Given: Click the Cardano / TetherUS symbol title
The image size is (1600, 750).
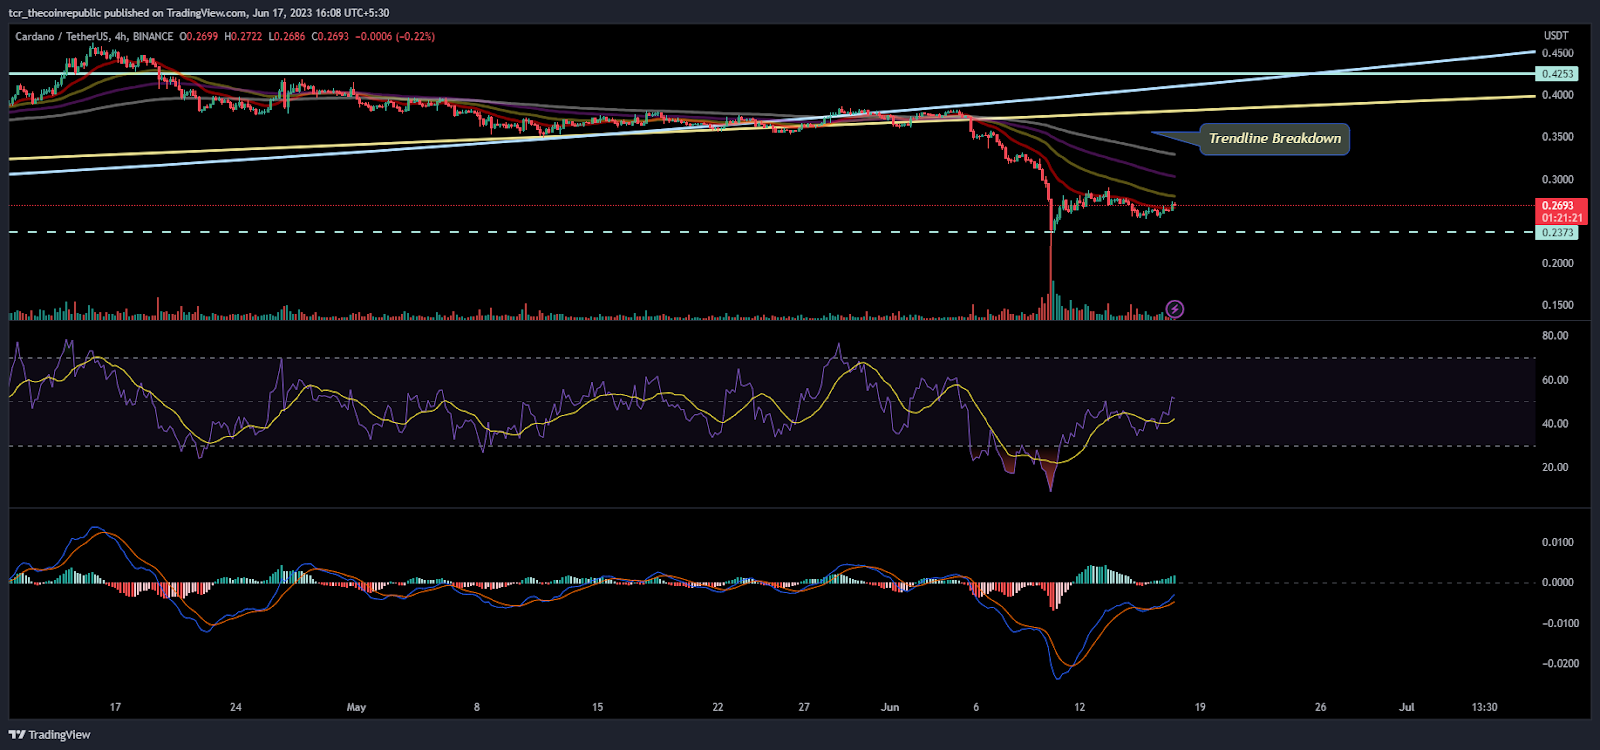Looking at the screenshot, I should coord(62,36).
